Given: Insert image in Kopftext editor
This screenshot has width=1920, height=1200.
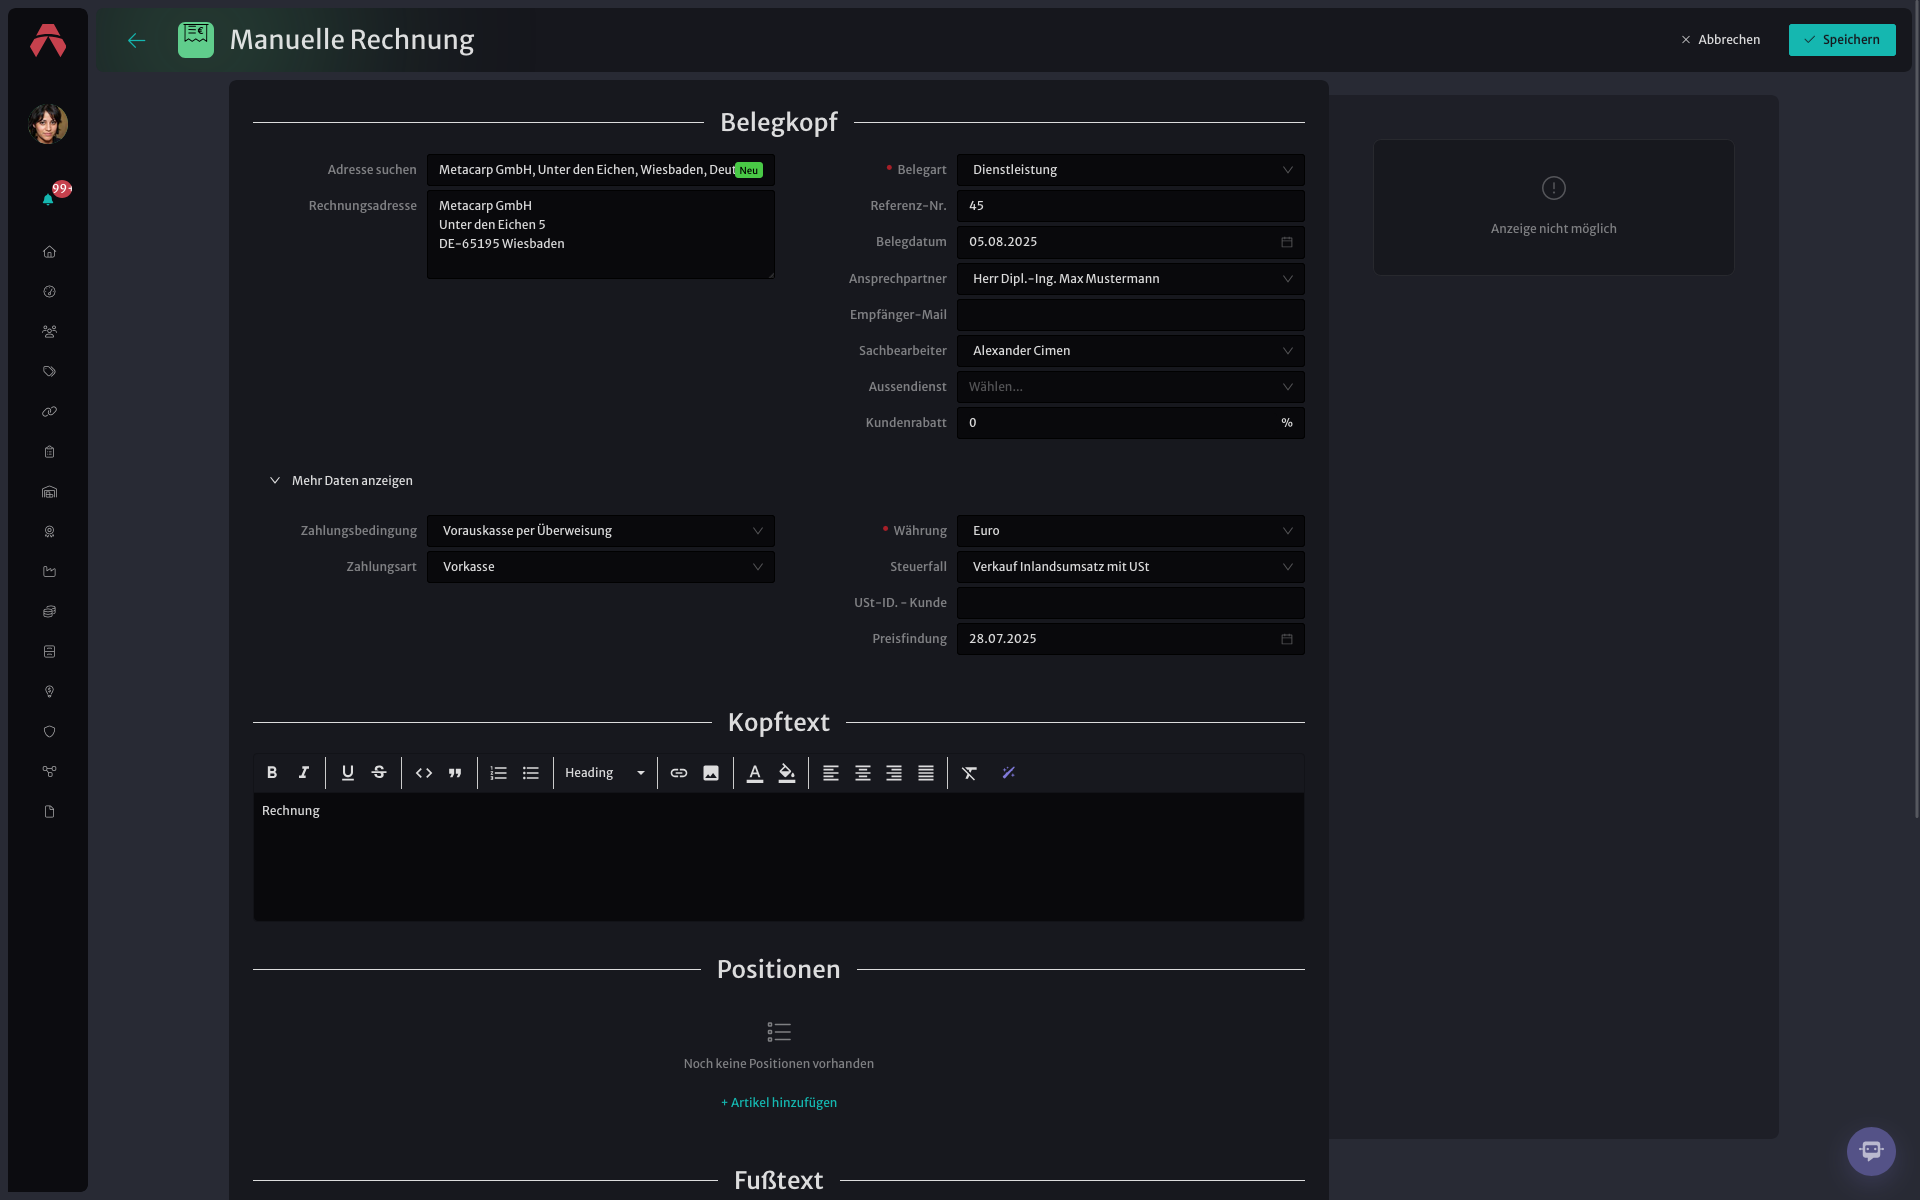Looking at the screenshot, I should 711,773.
